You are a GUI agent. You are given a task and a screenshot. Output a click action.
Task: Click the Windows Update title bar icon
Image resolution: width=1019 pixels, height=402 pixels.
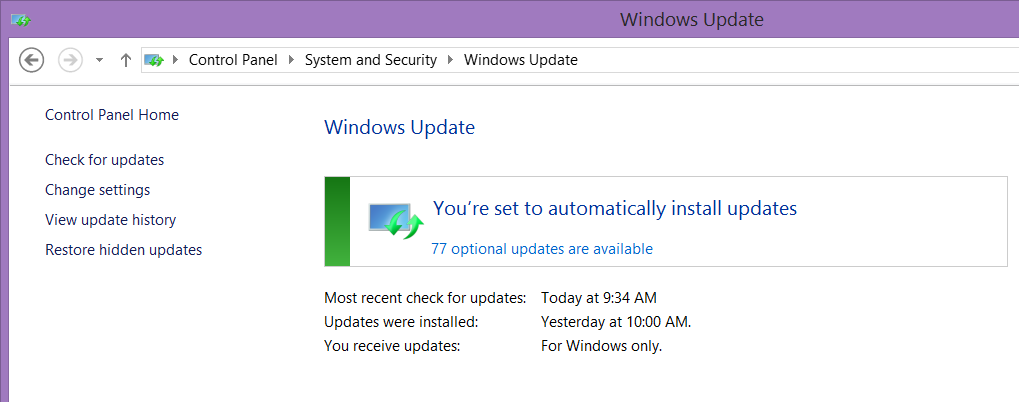(x=20, y=19)
